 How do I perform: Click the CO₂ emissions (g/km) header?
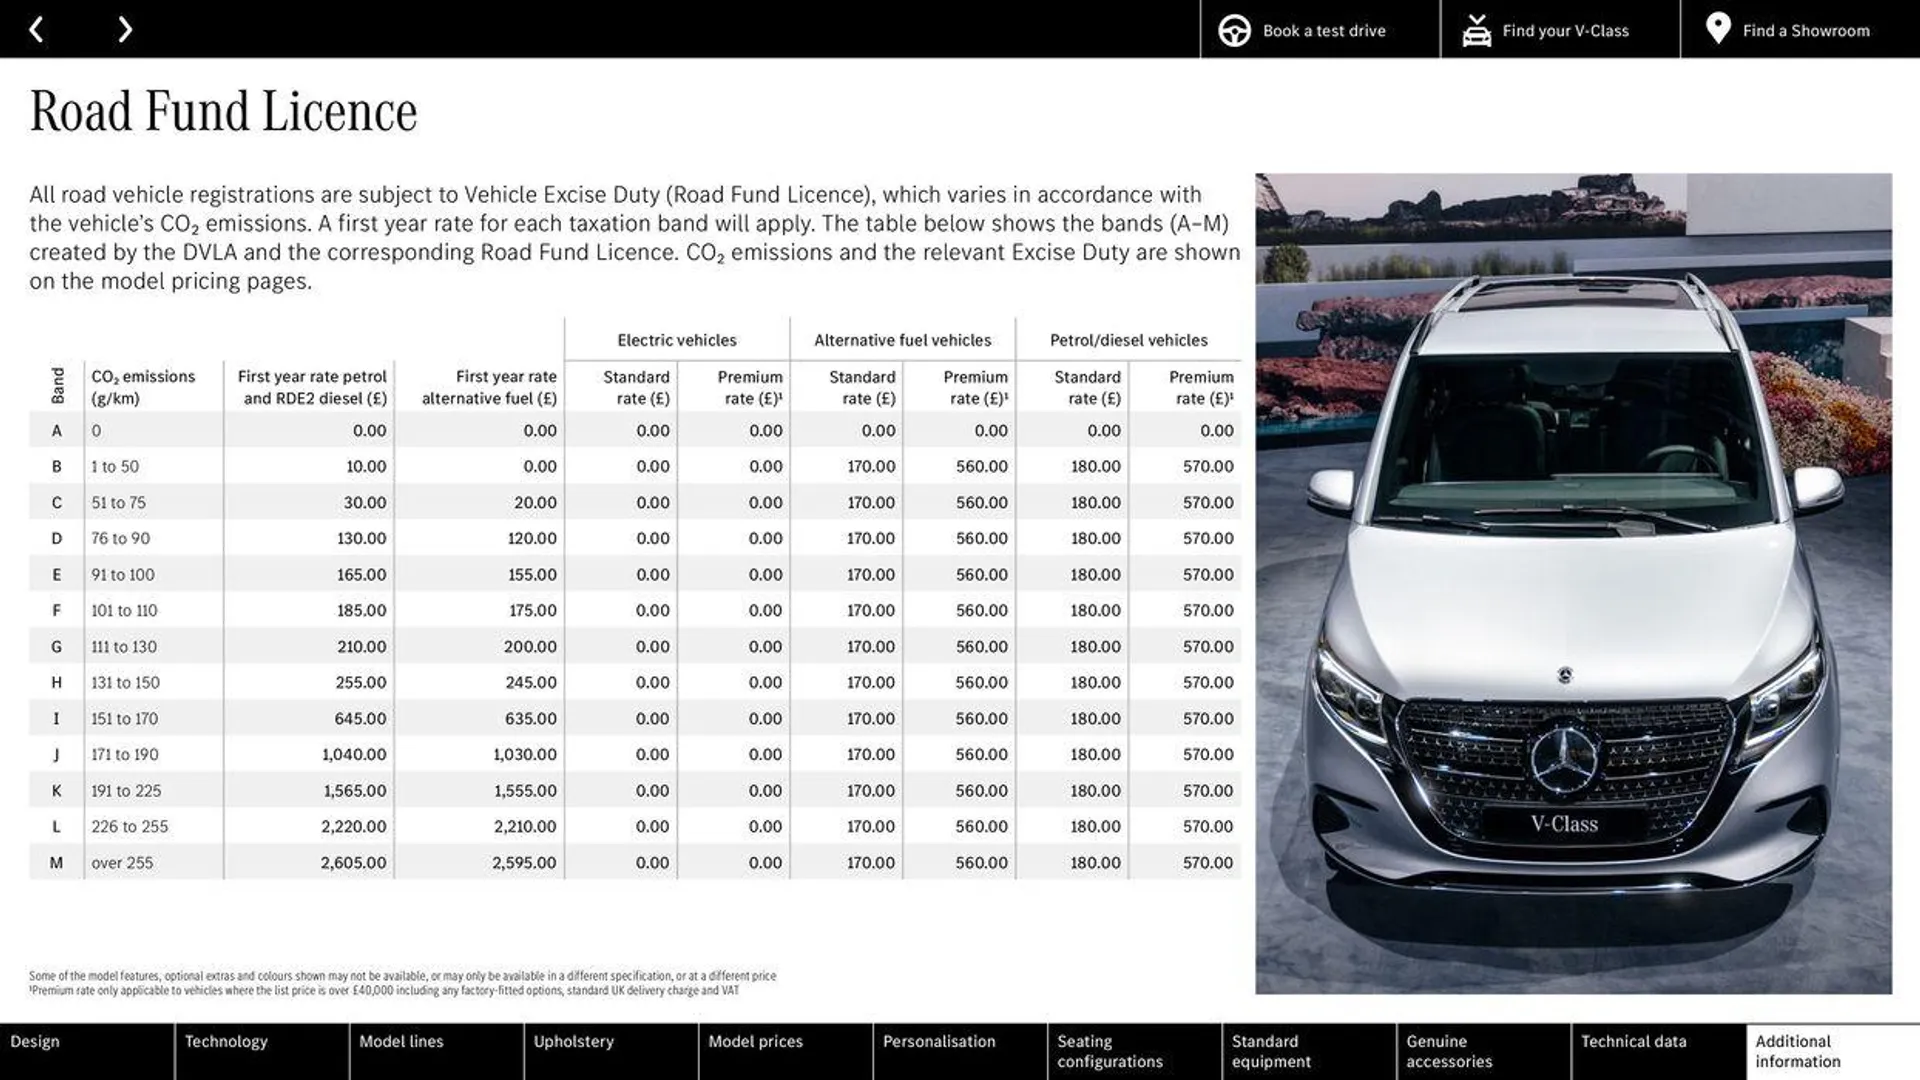[143, 387]
